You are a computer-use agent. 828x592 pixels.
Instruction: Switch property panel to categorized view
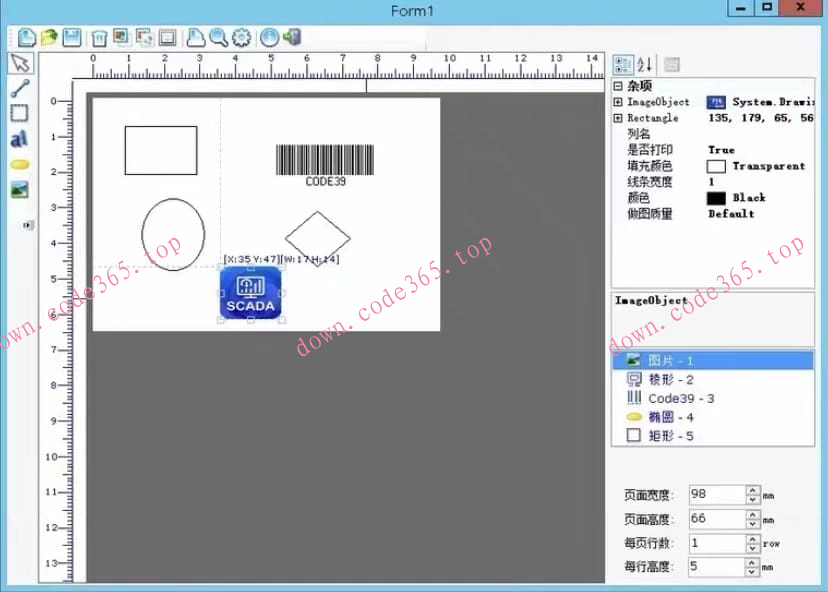tap(622, 64)
